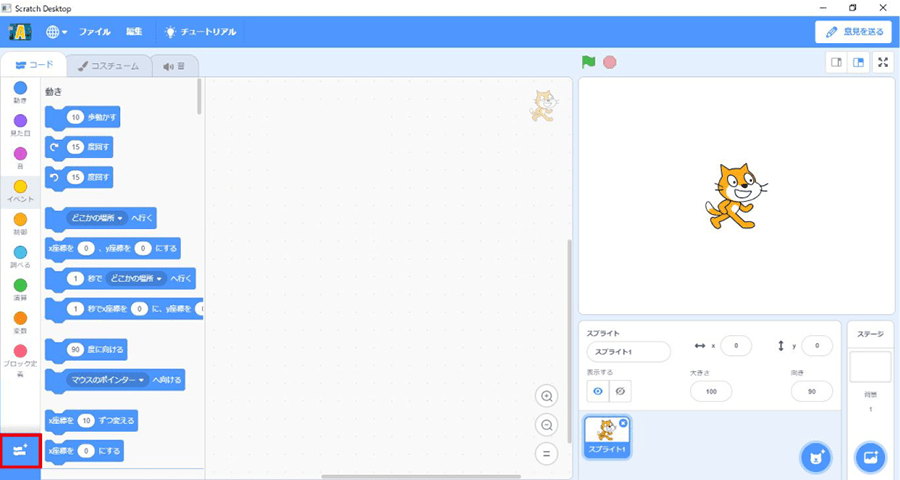This screenshot has width=900, height=480.
Task: Enter full screen stage mode
Action: tap(883, 63)
